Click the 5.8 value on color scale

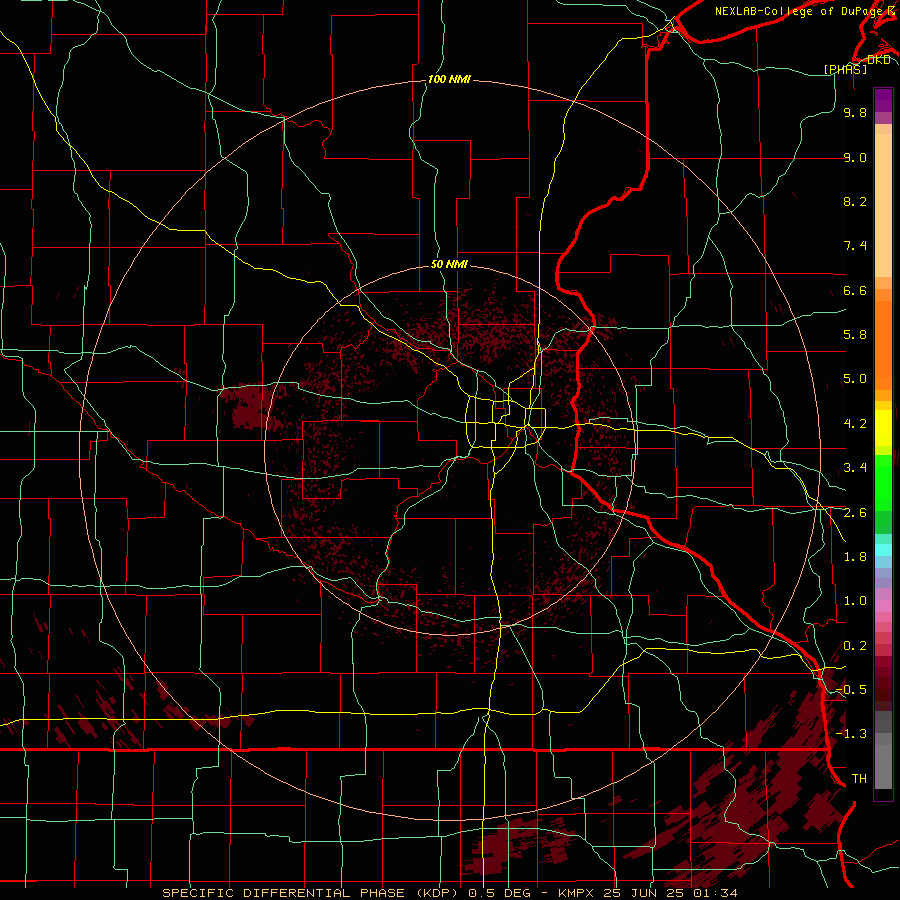855,335
